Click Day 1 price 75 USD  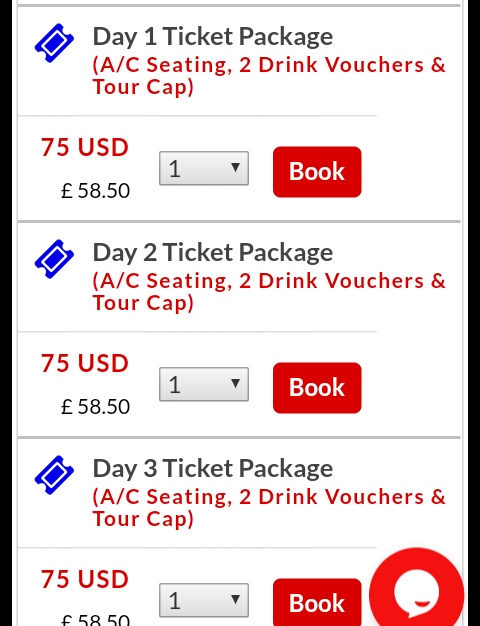[85, 147]
